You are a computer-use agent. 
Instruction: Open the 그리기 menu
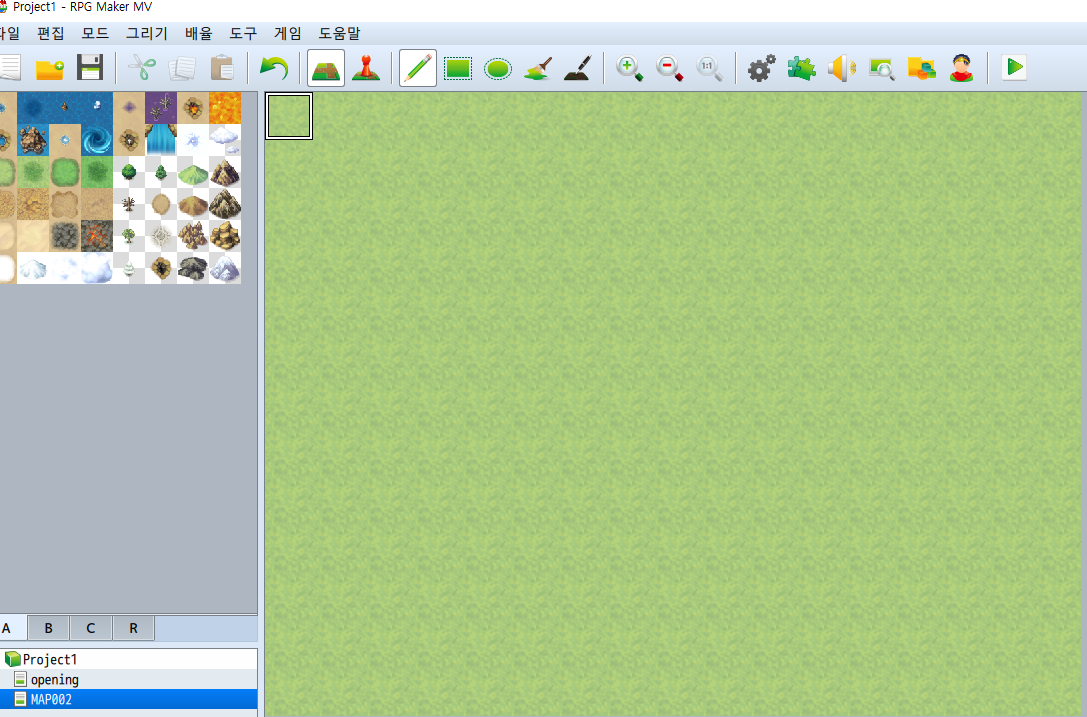tap(147, 33)
